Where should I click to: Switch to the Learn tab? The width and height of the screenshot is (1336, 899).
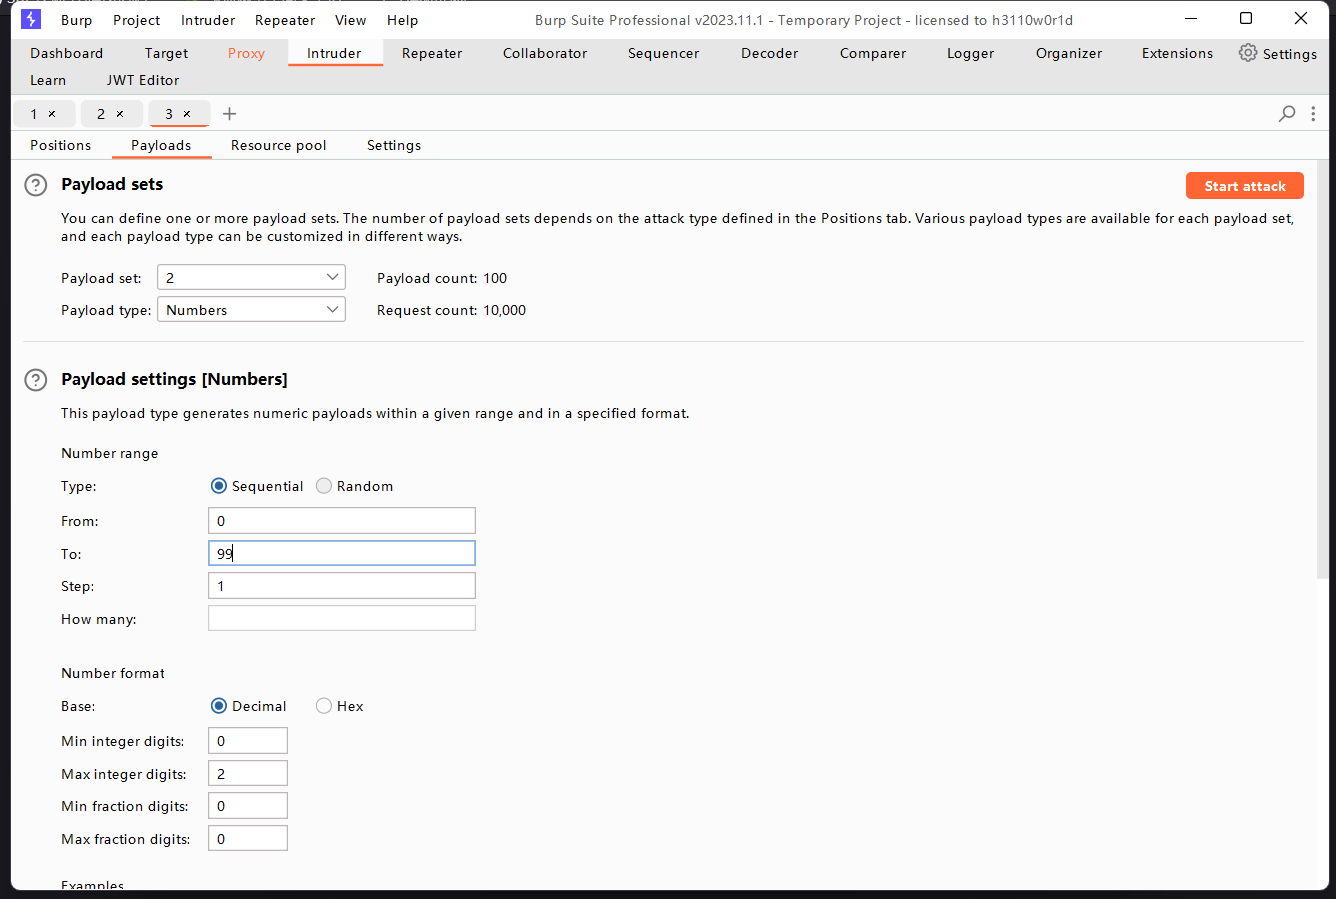tap(48, 80)
